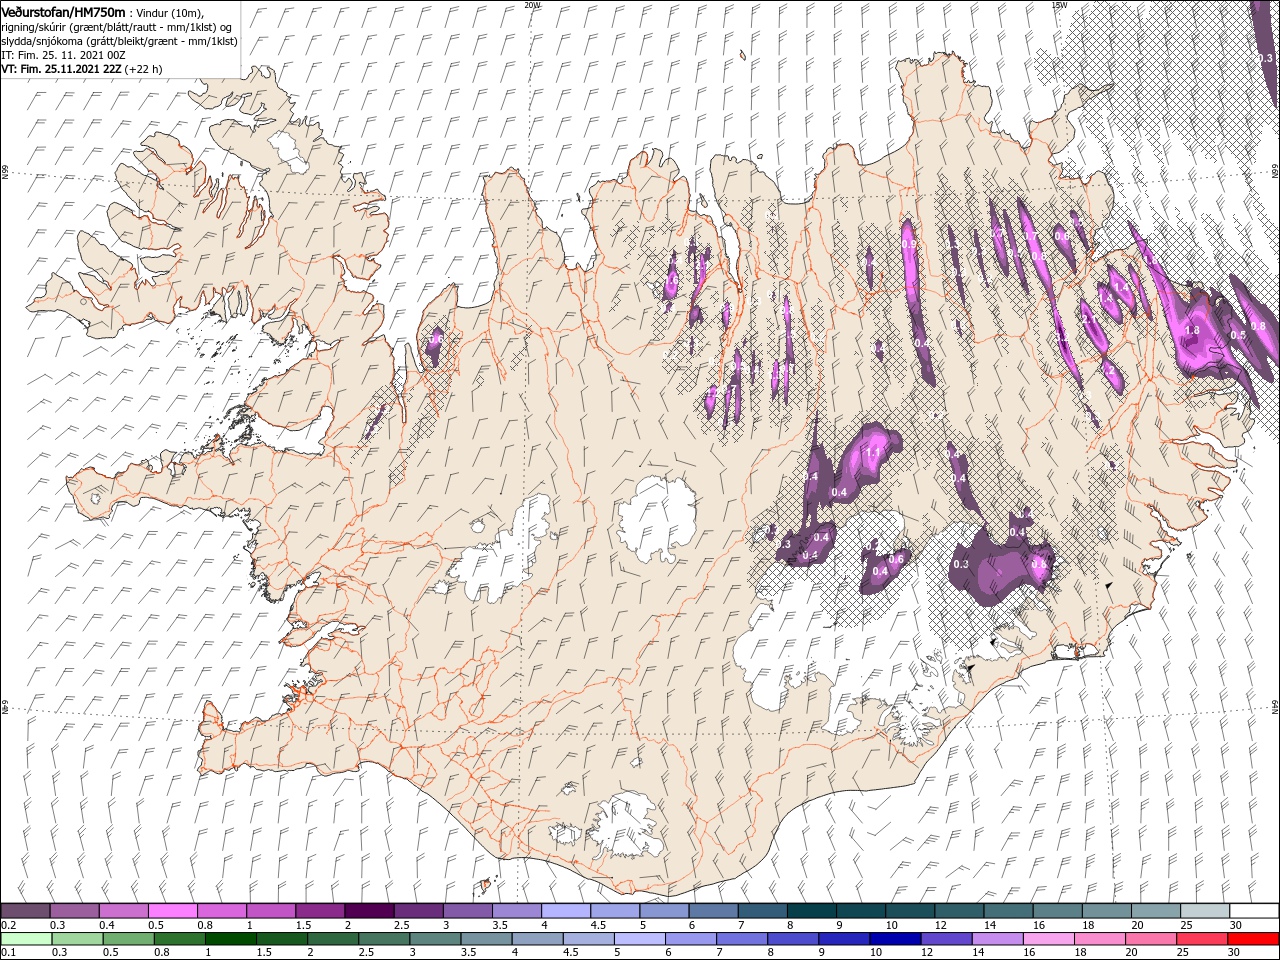Select the medium green 0.8 rain legend swatch
The width and height of the screenshot is (1280, 960).
179,938
